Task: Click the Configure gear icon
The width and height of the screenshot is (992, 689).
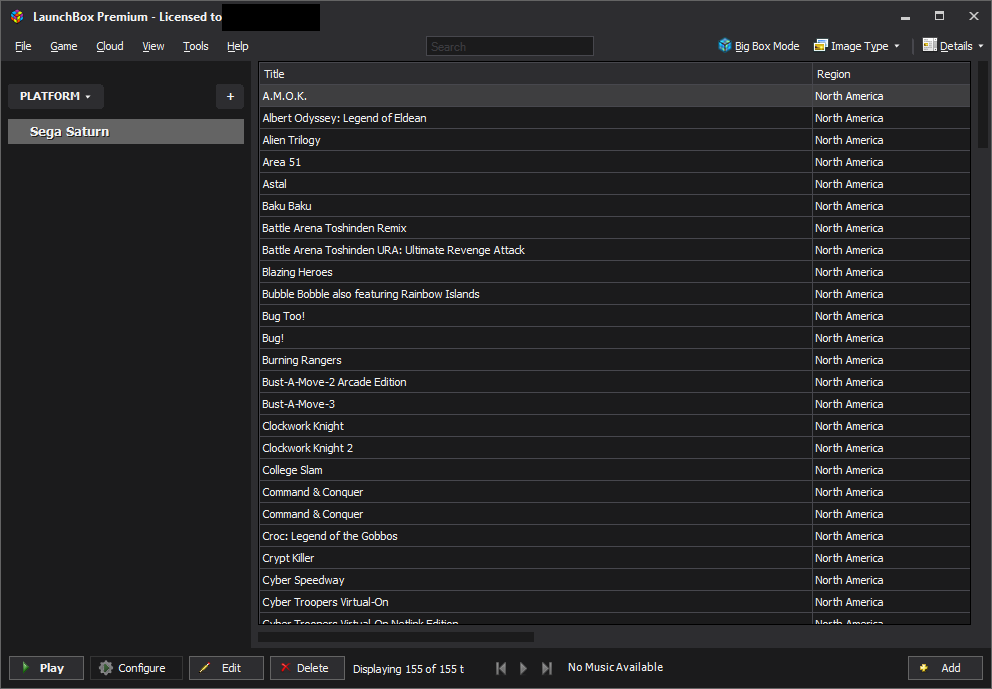Action: tap(106, 667)
